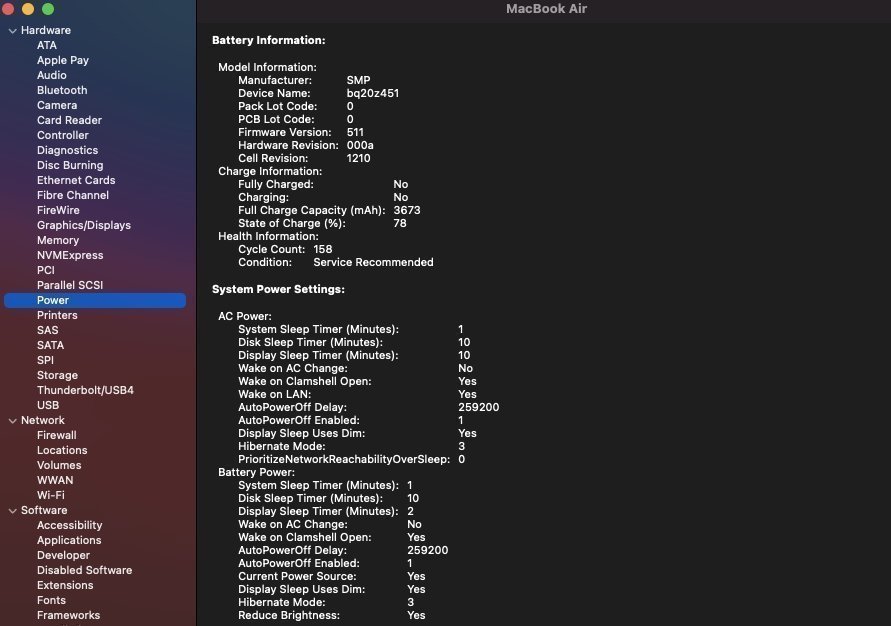
Task: Select Wi-Fi under Network
Action: (x=51, y=495)
